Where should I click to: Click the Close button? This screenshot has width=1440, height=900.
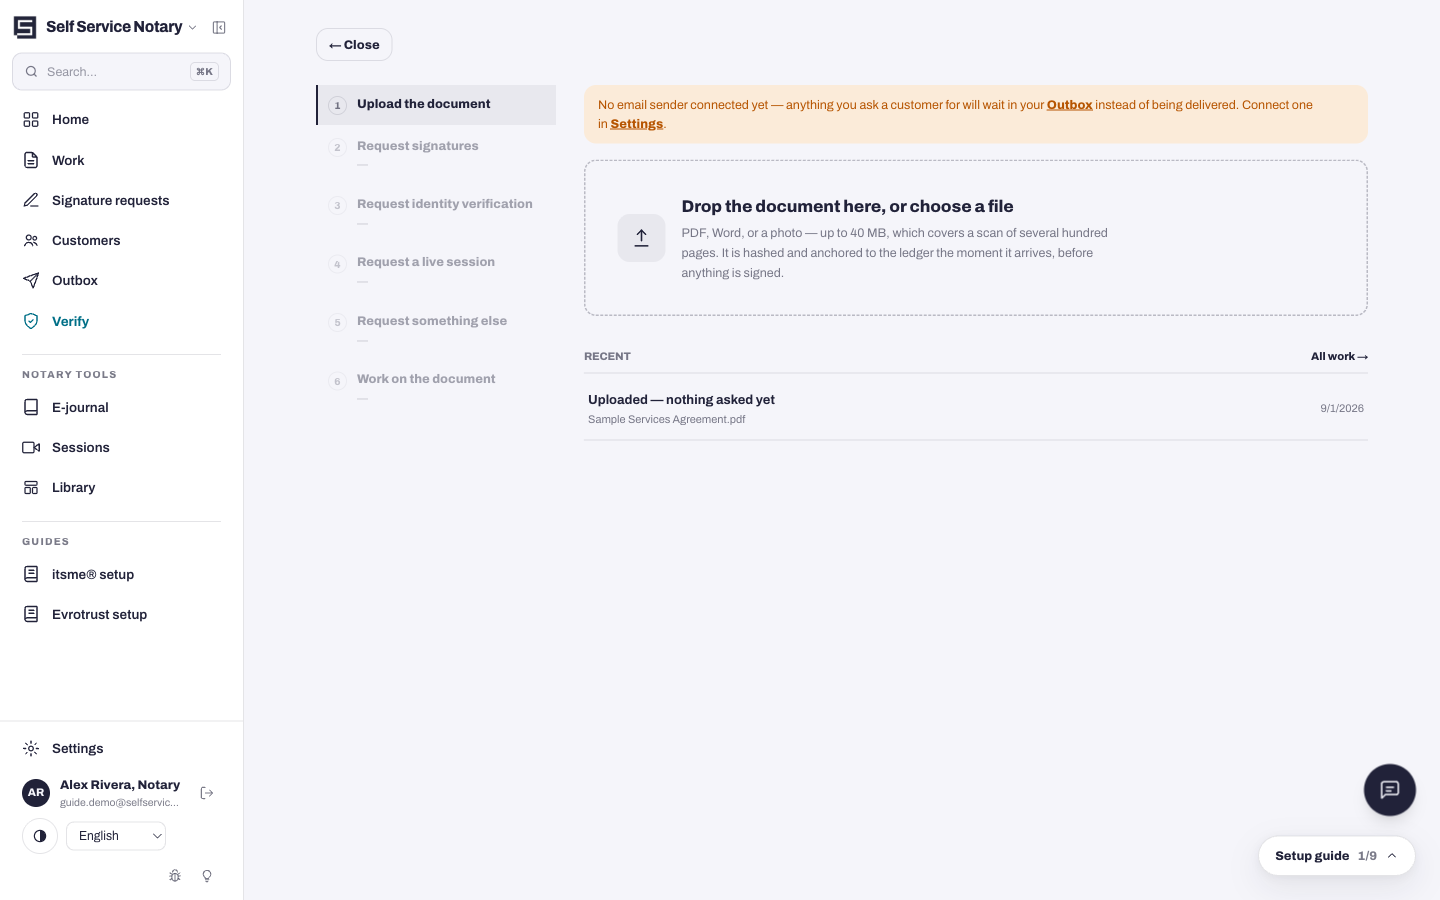[x=354, y=45]
